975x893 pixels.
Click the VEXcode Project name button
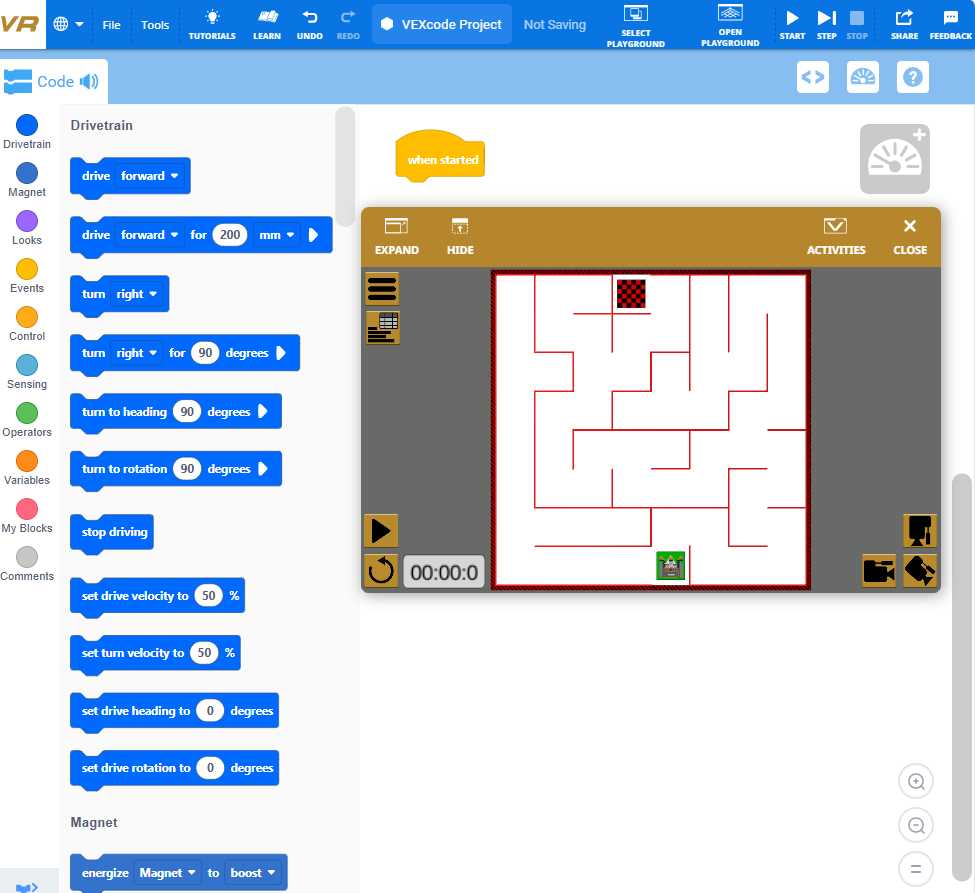point(441,24)
